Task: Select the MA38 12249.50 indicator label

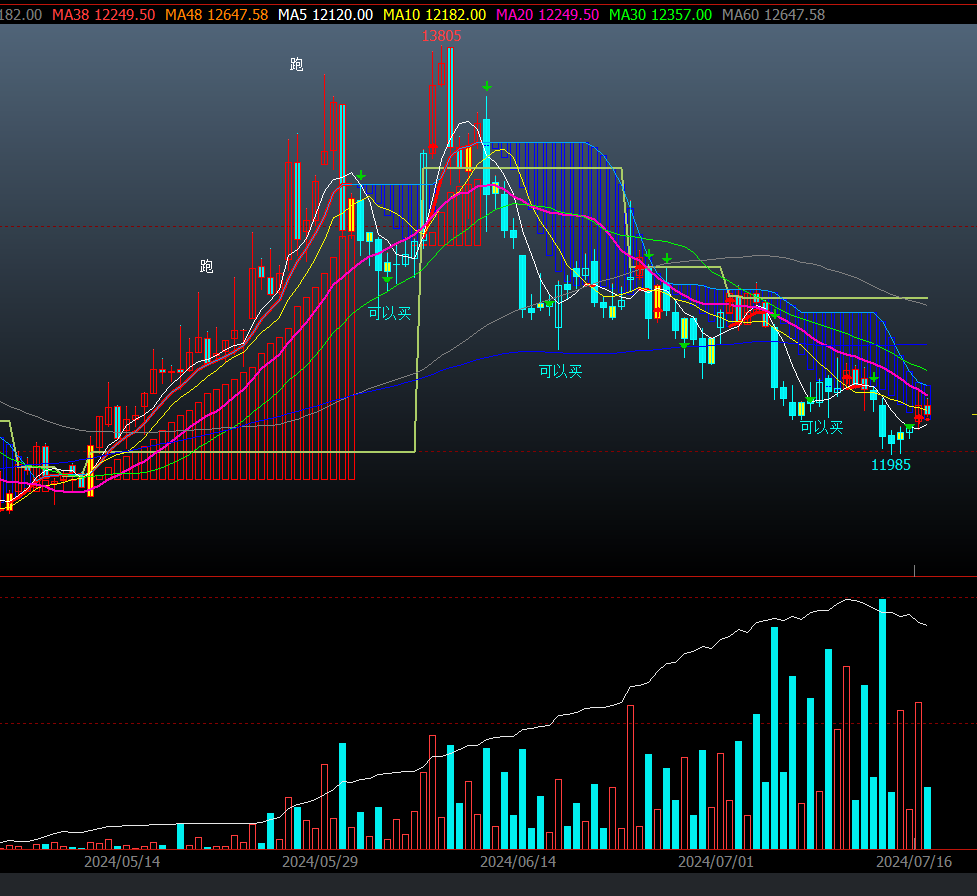Action: 103,14
